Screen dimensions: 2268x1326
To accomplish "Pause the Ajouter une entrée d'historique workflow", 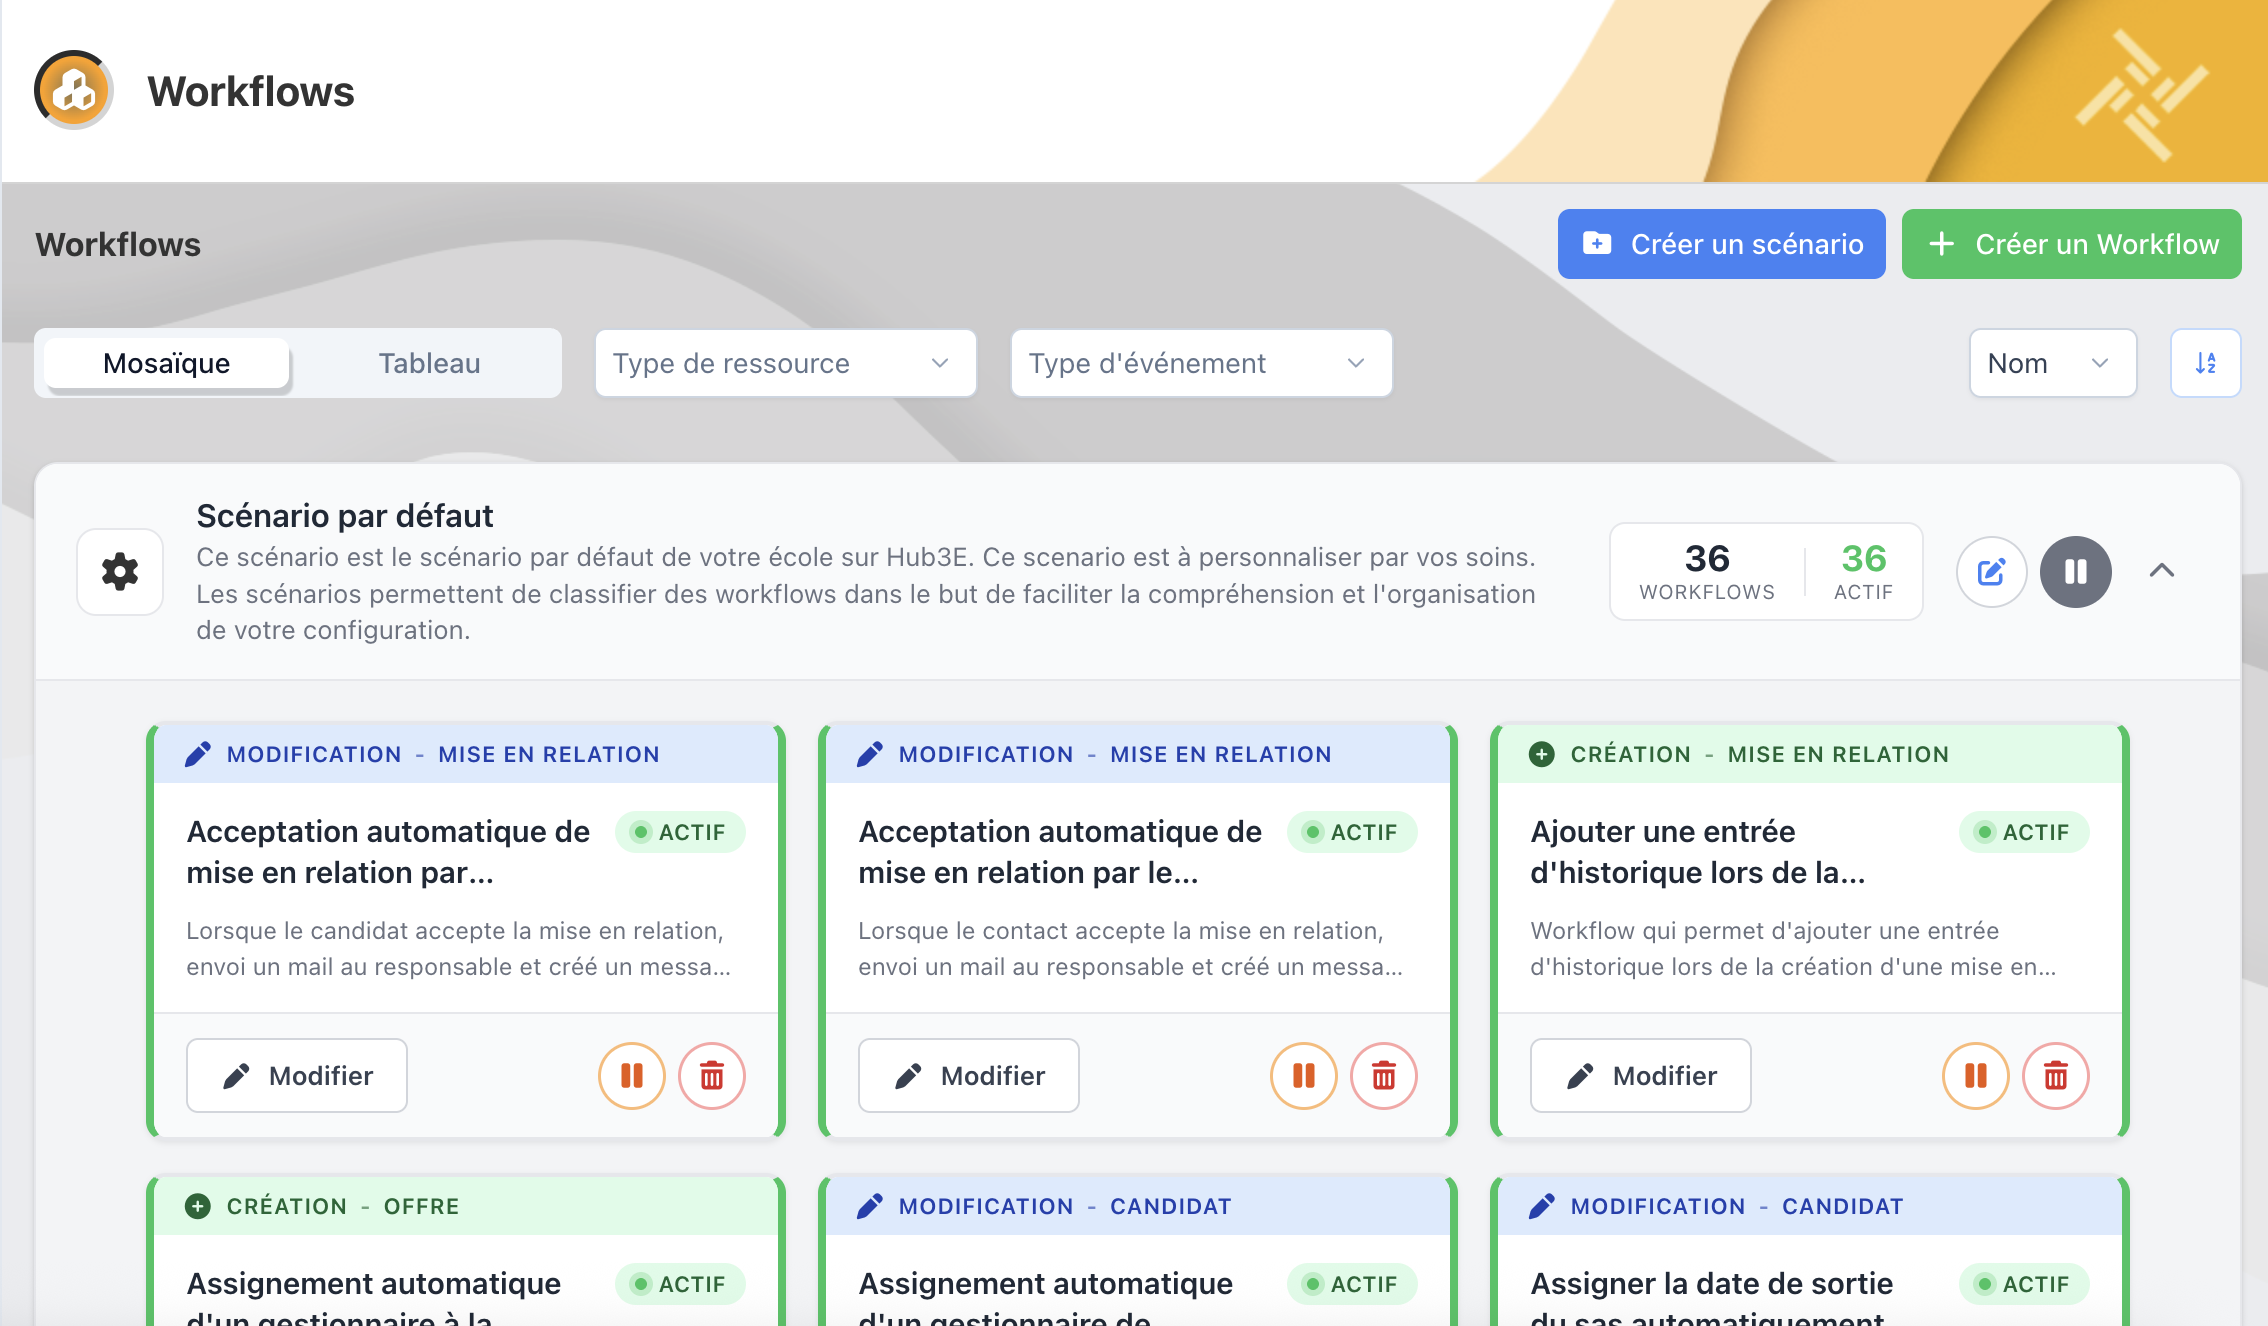I will (1976, 1076).
